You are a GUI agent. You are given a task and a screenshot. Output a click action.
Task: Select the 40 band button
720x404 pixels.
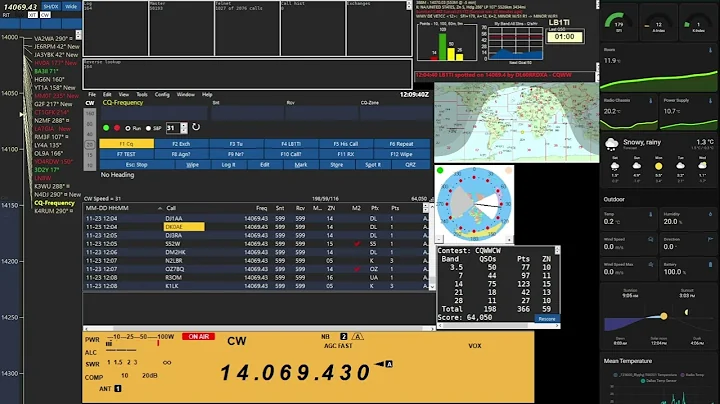90,135
